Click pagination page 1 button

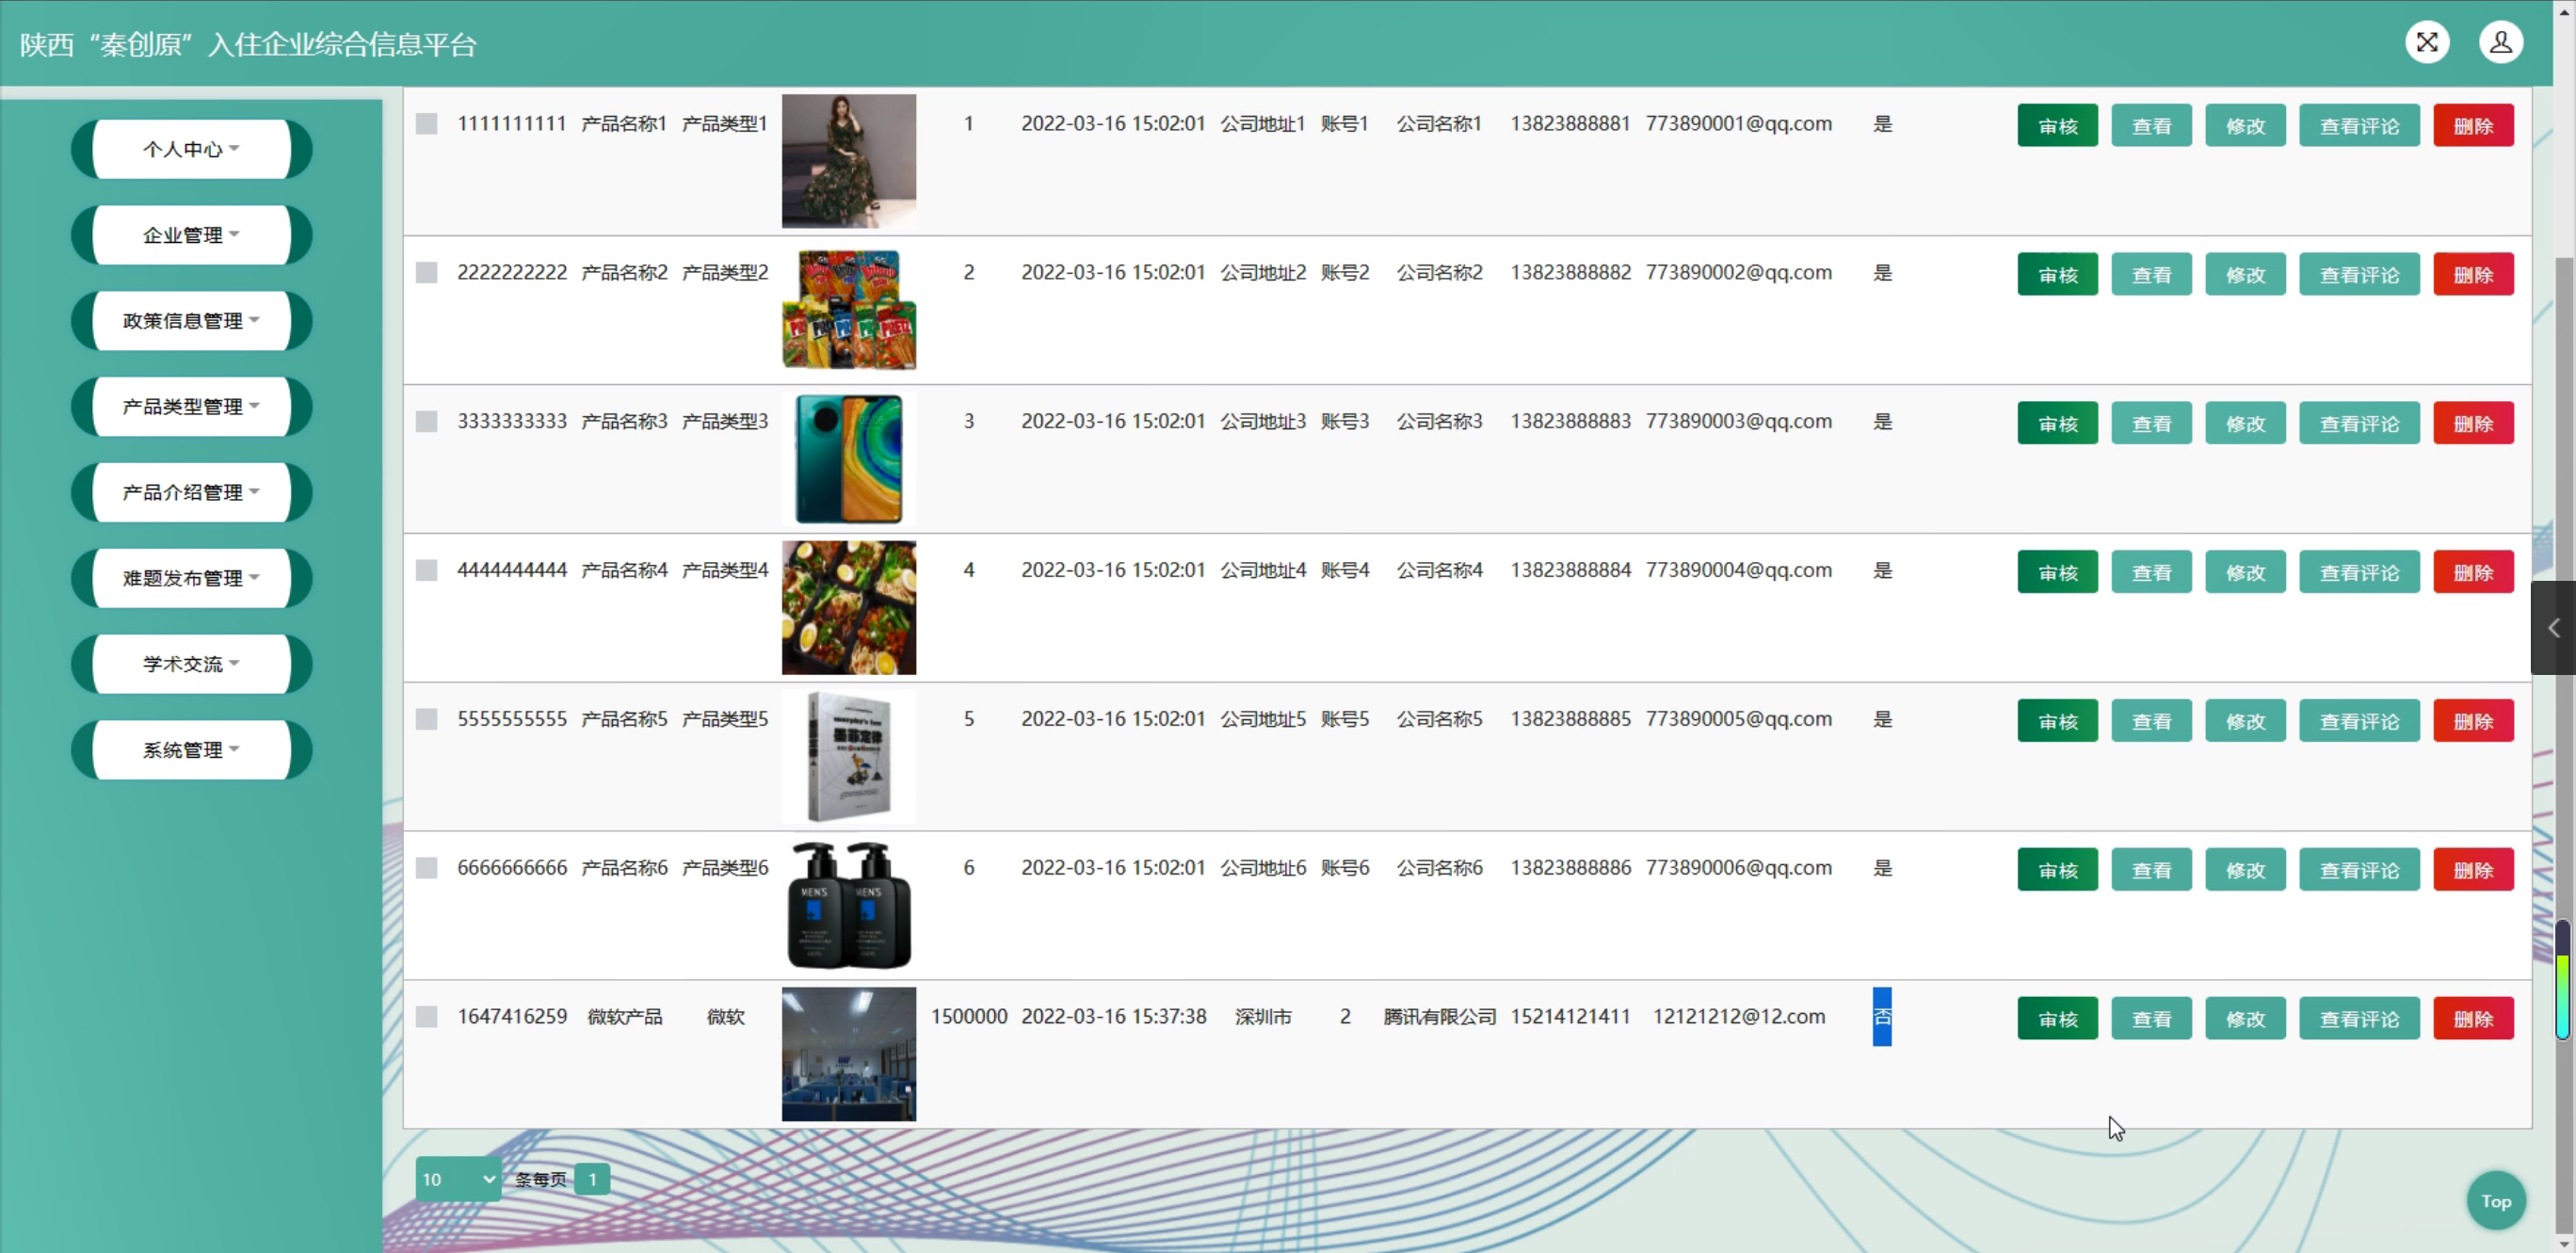click(x=592, y=1179)
